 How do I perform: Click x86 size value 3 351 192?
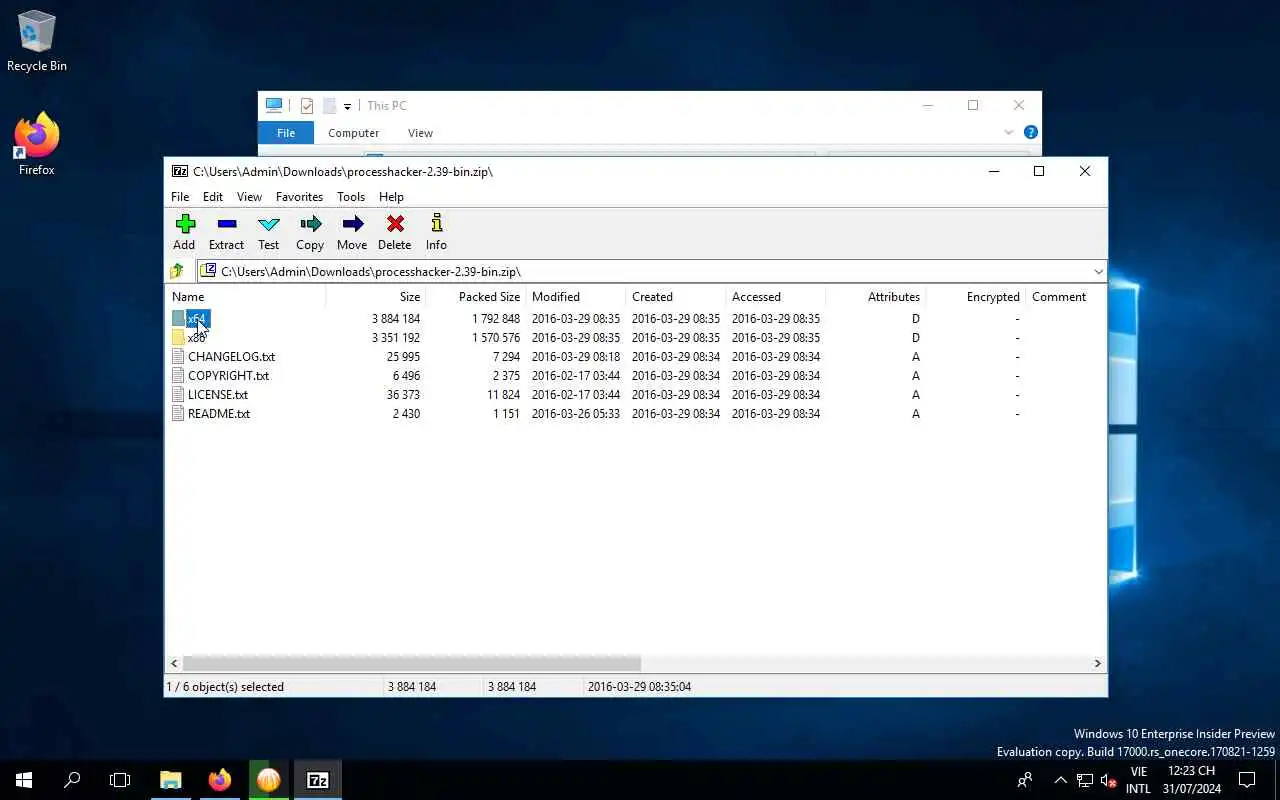tap(395, 338)
